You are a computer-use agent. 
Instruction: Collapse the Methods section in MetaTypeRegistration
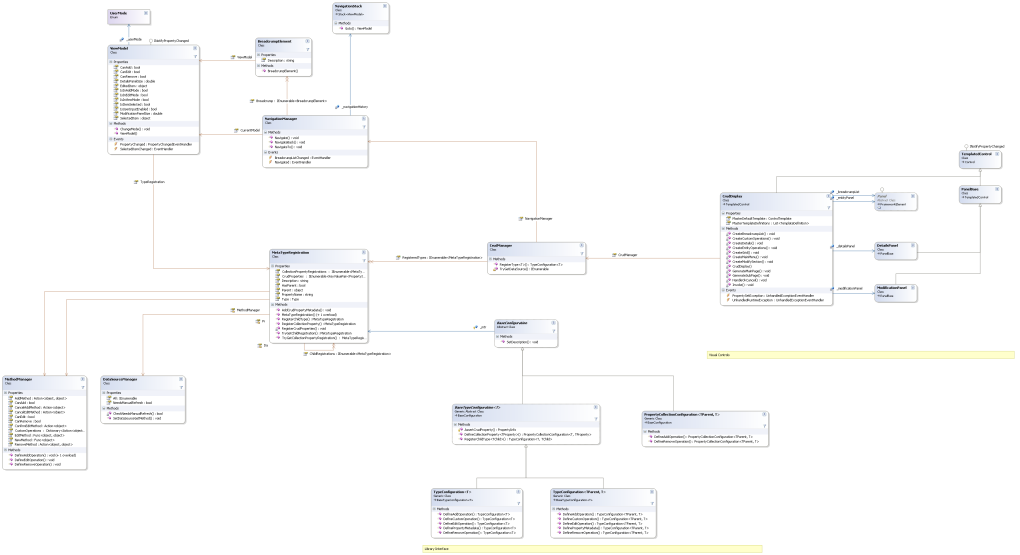(x=273, y=305)
